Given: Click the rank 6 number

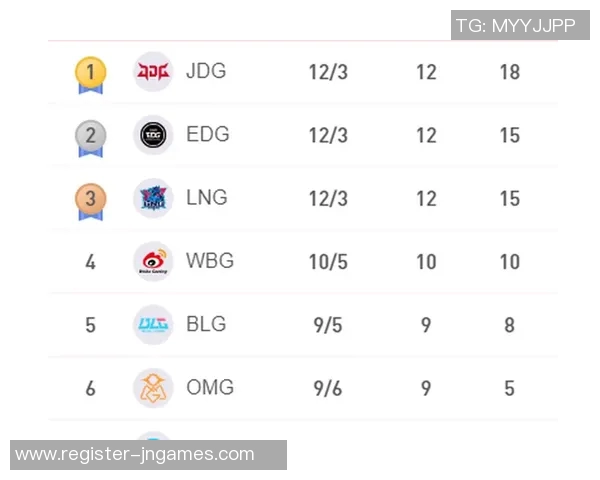Looking at the screenshot, I should pos(90,388).
